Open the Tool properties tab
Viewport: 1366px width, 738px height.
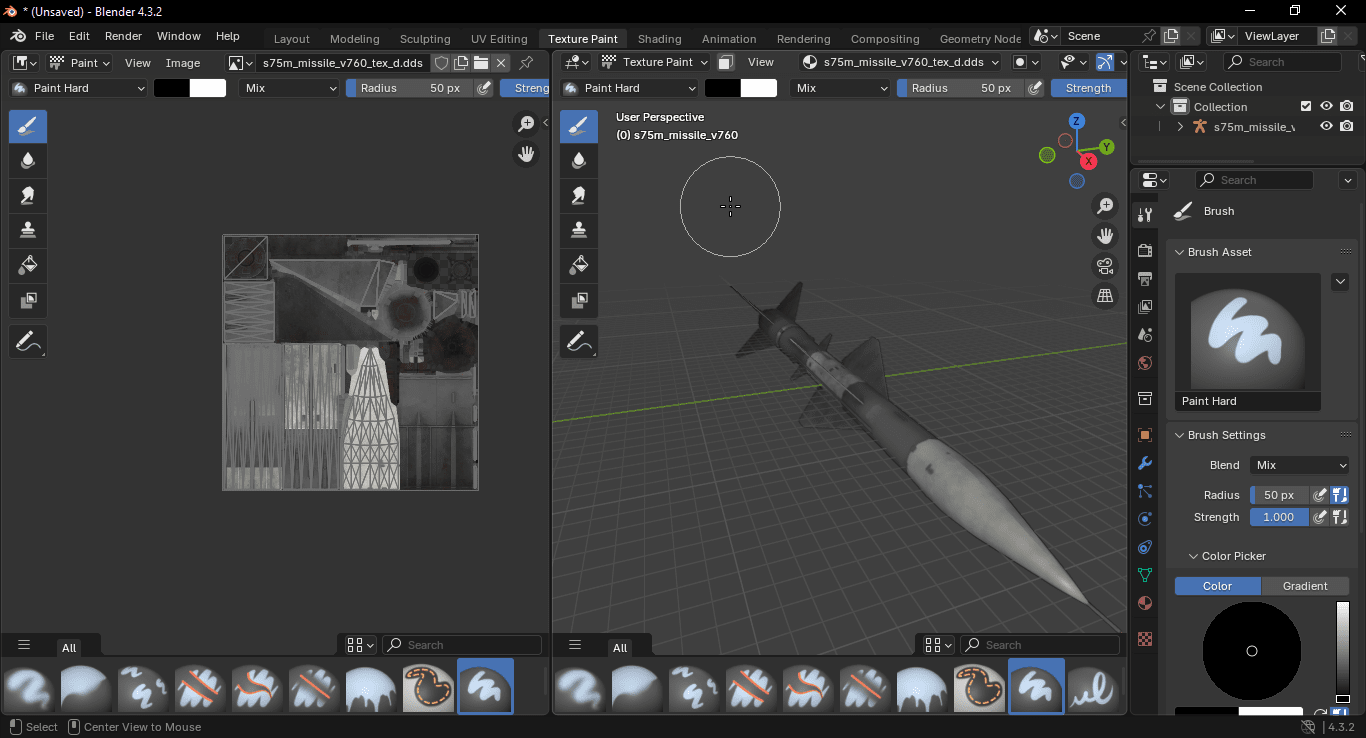1145,216
